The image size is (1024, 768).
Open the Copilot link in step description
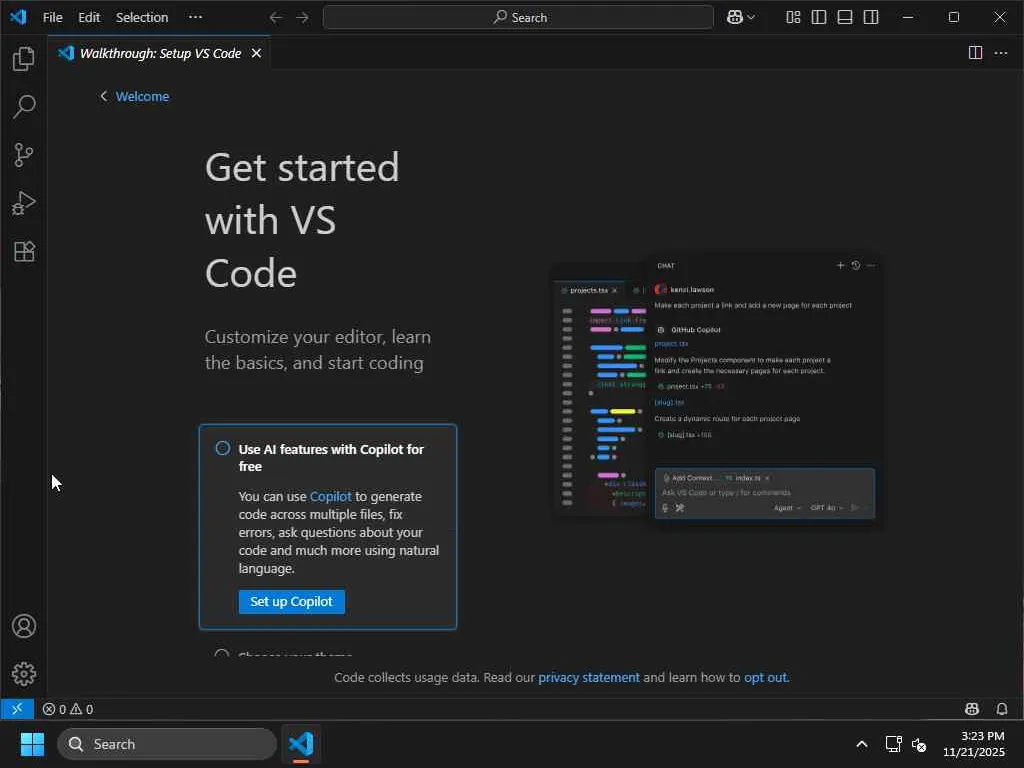tap(330, 496)
